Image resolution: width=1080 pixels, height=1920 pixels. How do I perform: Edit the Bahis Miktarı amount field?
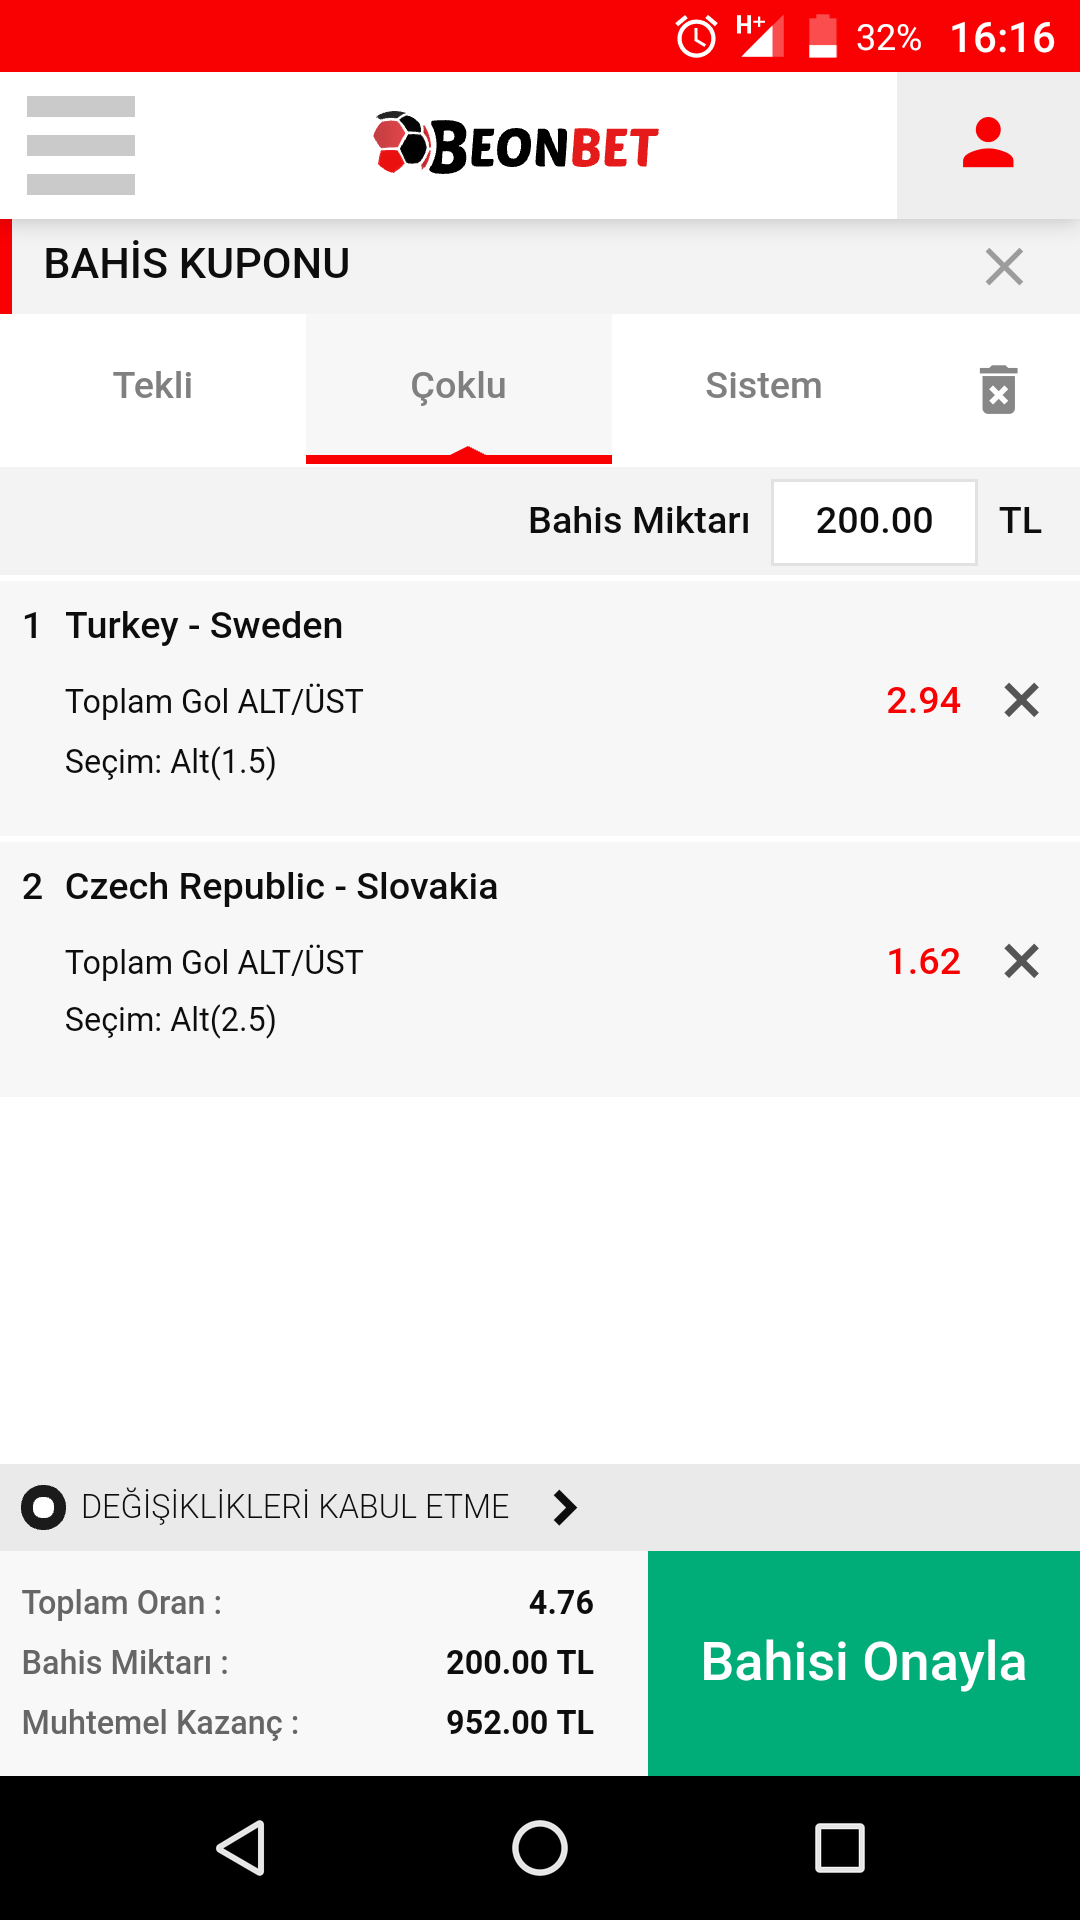874,522
